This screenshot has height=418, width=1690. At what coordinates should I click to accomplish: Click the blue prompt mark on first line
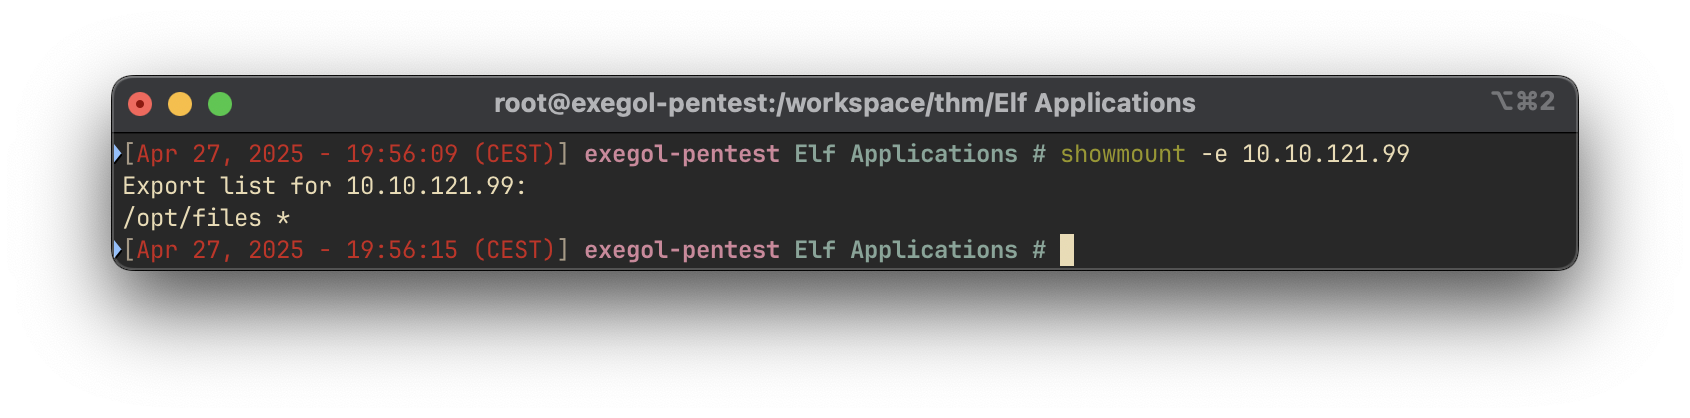pyautogui.click(x=117, y=154)
